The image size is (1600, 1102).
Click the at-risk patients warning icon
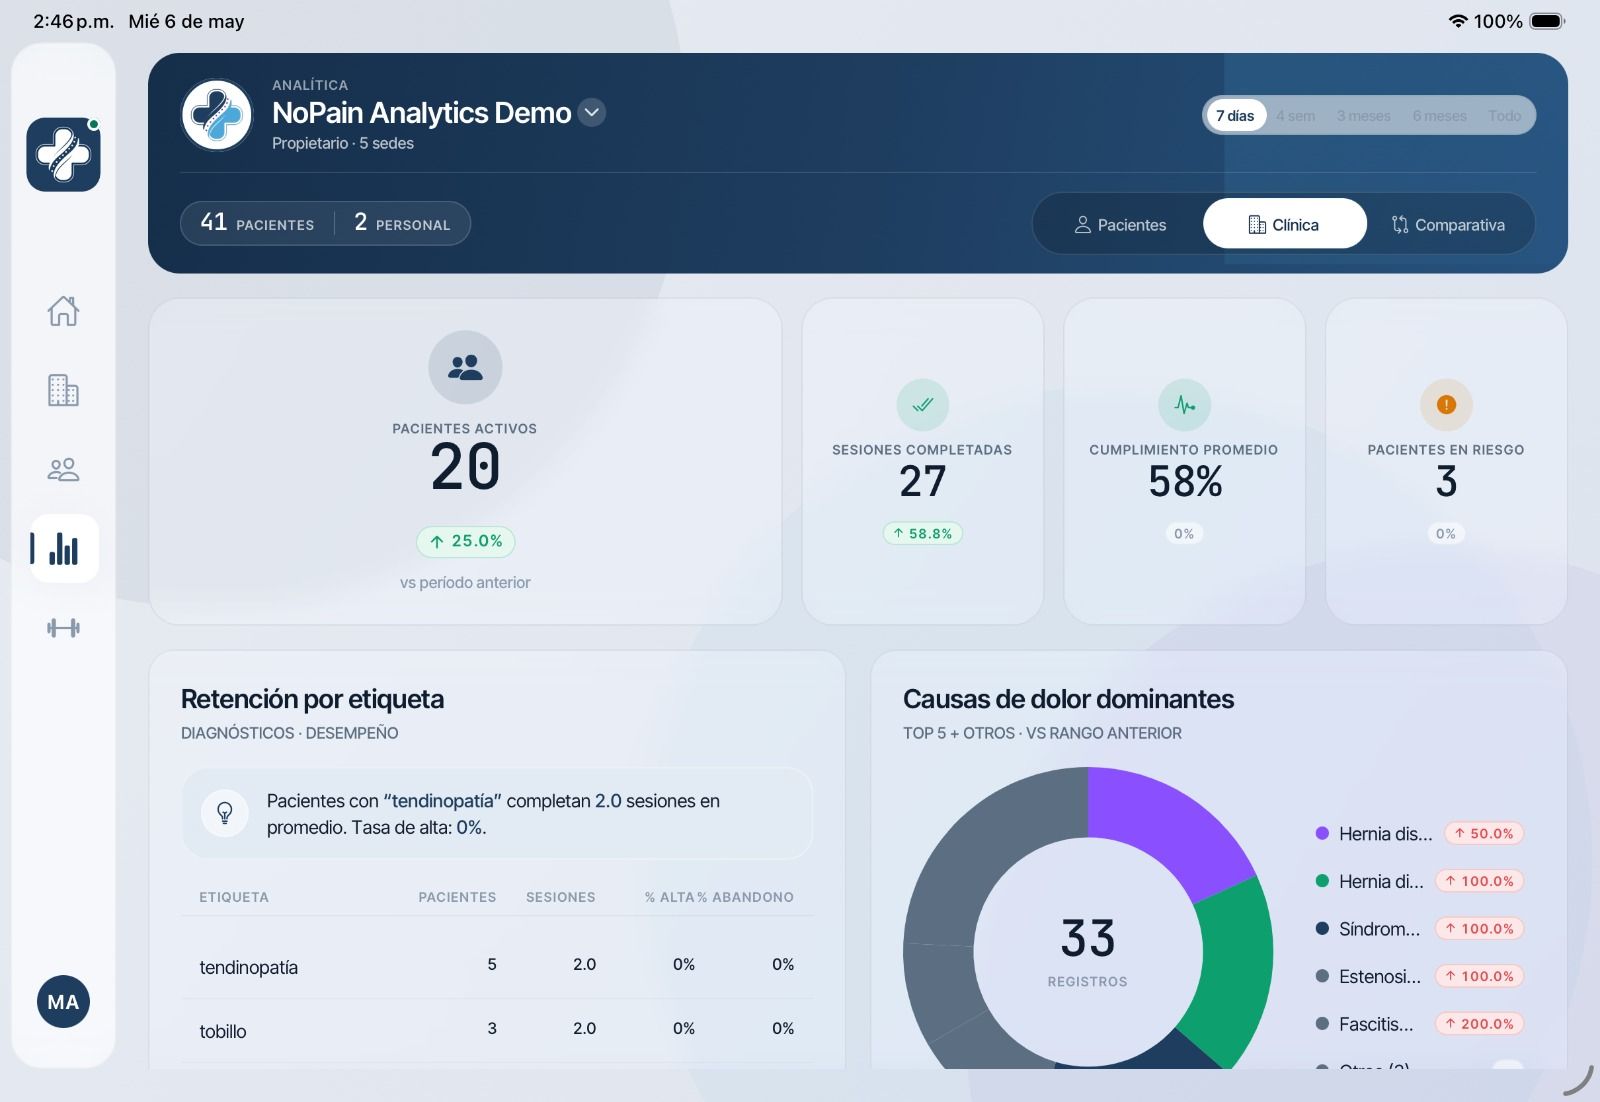(x=1446, y=405)
